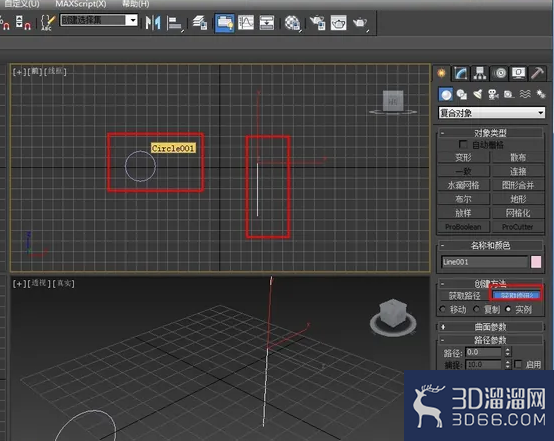Toggle the highlighted Ribbon panel icon
The height and width of the screenshot is (441, 554).
225,23
